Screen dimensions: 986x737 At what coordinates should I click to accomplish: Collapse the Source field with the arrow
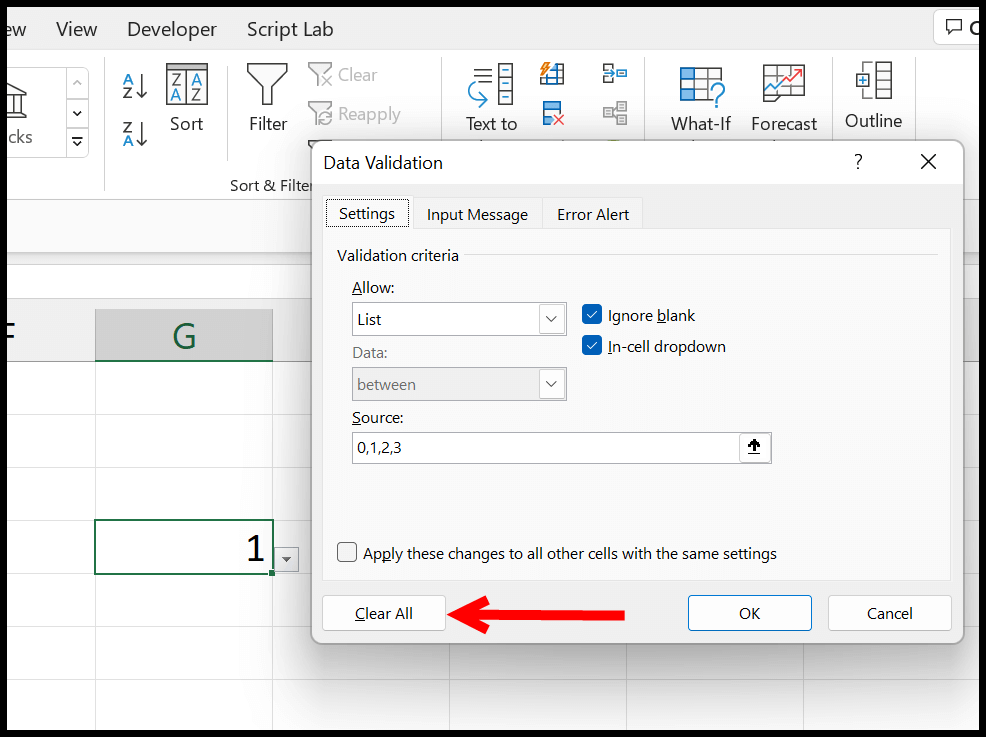tap(755, 447)
